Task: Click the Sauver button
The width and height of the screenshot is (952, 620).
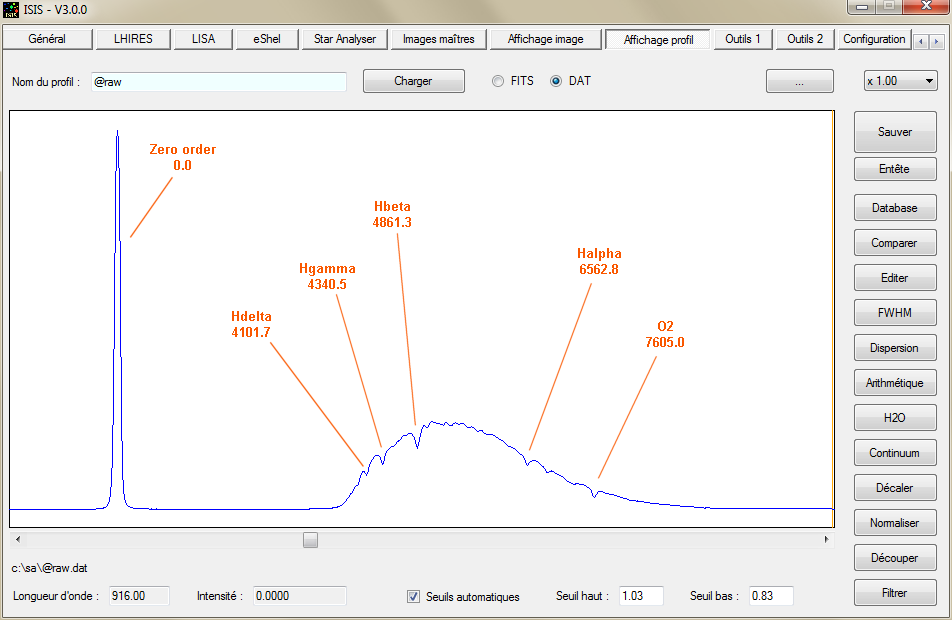Action: 895,132
